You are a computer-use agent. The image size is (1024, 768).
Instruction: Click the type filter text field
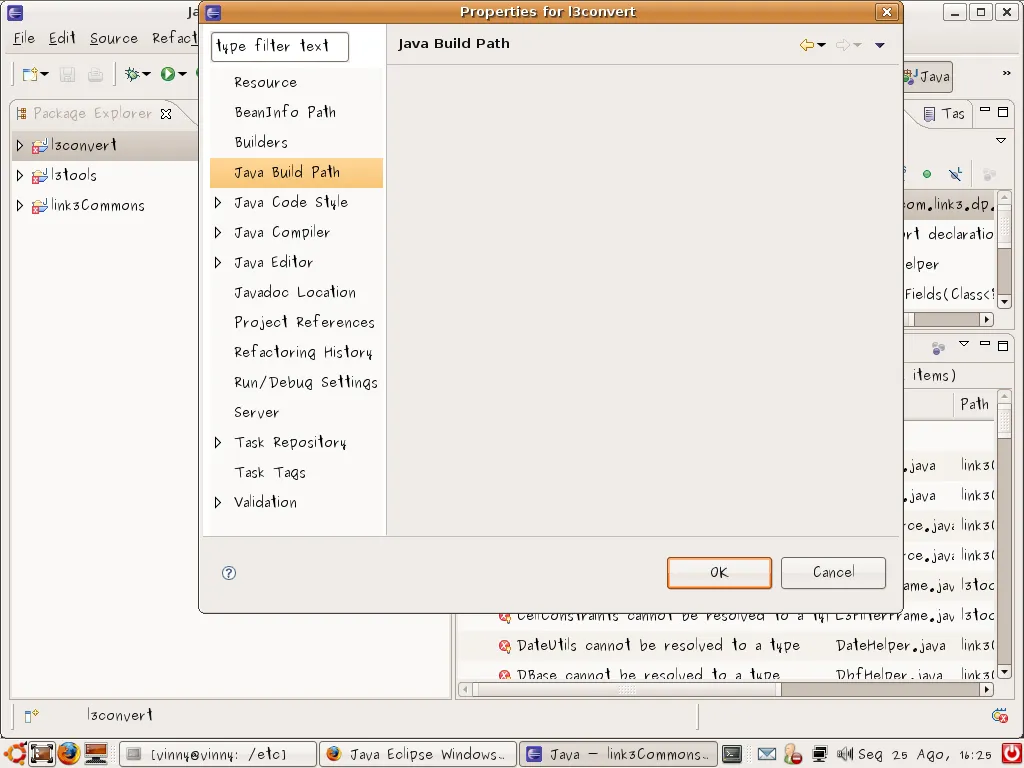280,46
